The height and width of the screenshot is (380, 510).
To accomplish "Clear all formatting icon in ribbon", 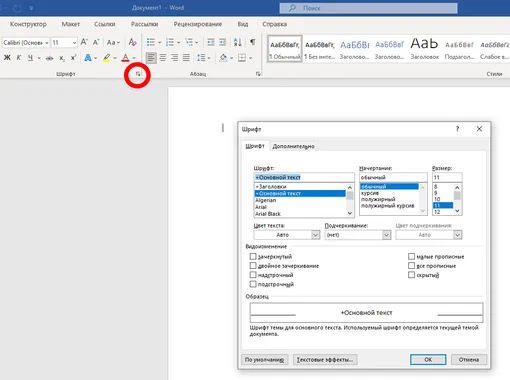I will pyautogui.click(x=132, y=42).
